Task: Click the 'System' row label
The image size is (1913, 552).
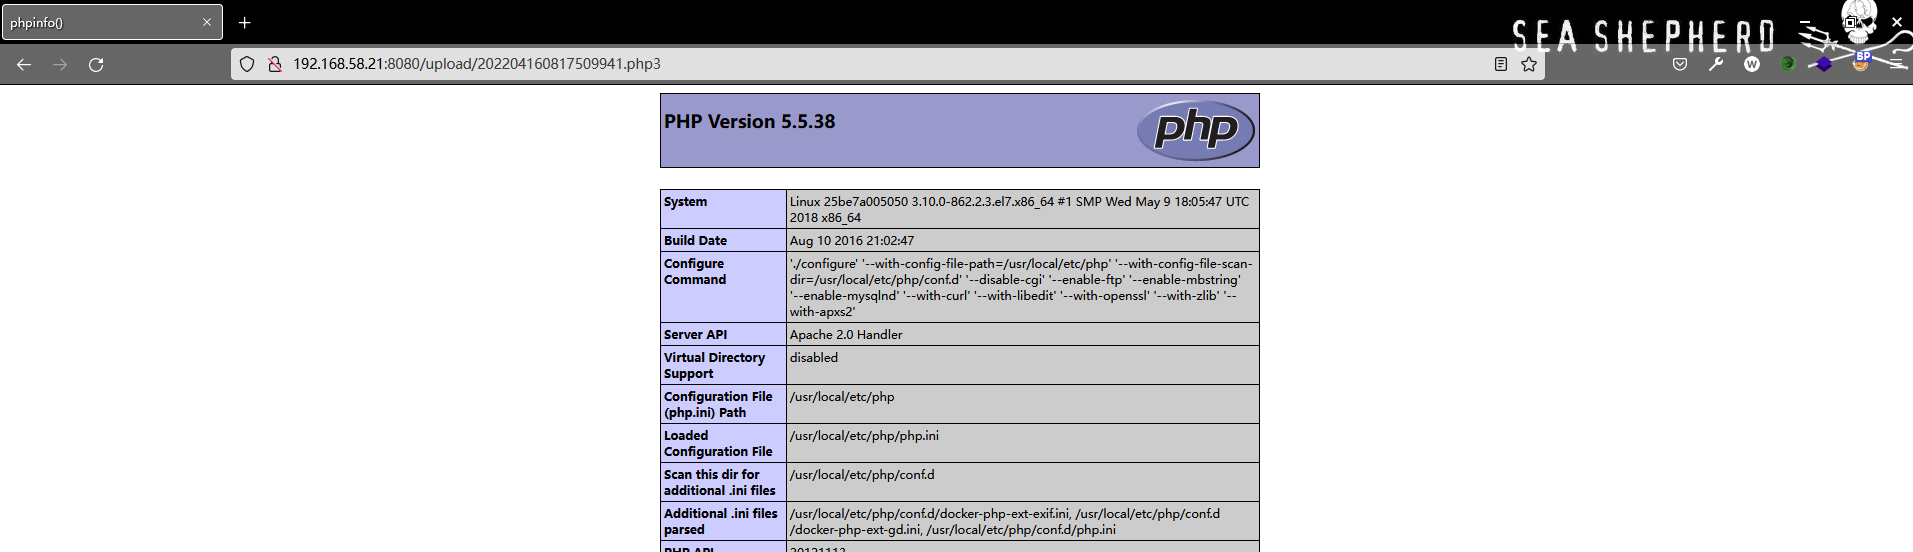Action: pos(685,202)
